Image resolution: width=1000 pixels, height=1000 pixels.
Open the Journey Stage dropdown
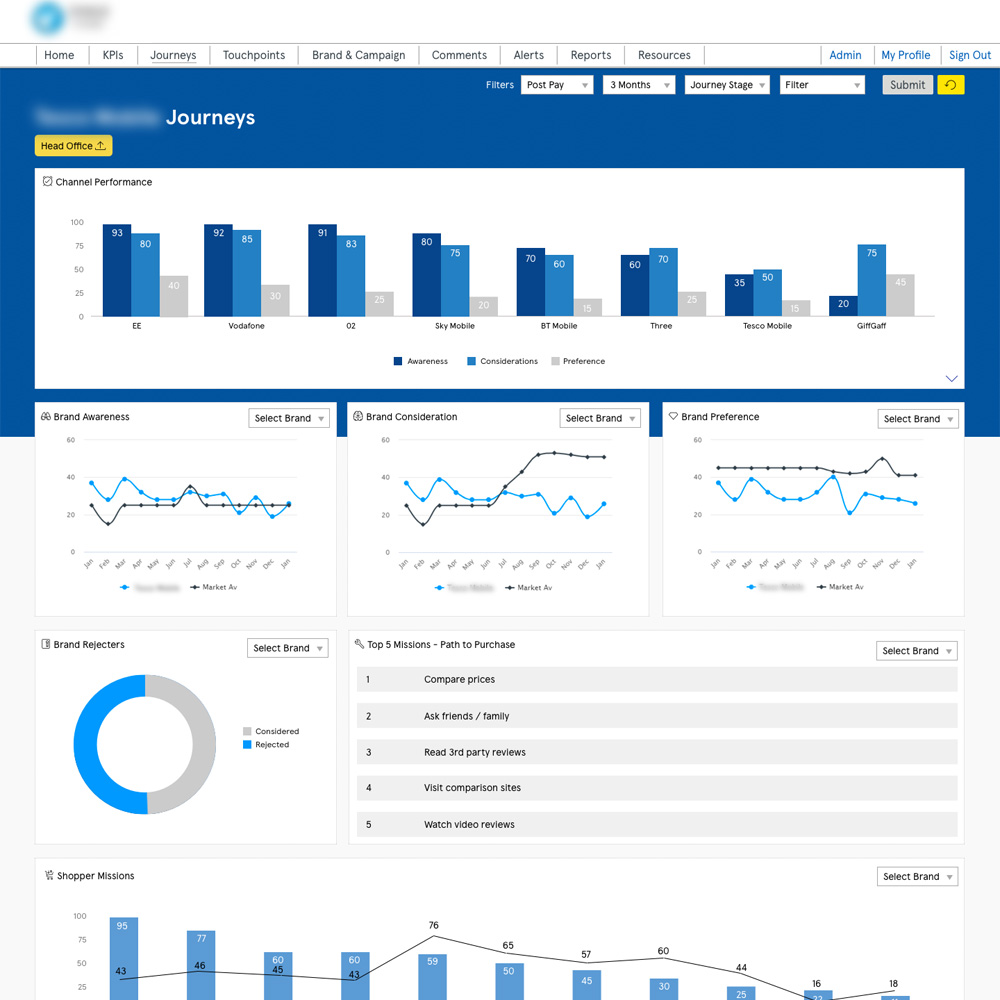click(727, 85)
